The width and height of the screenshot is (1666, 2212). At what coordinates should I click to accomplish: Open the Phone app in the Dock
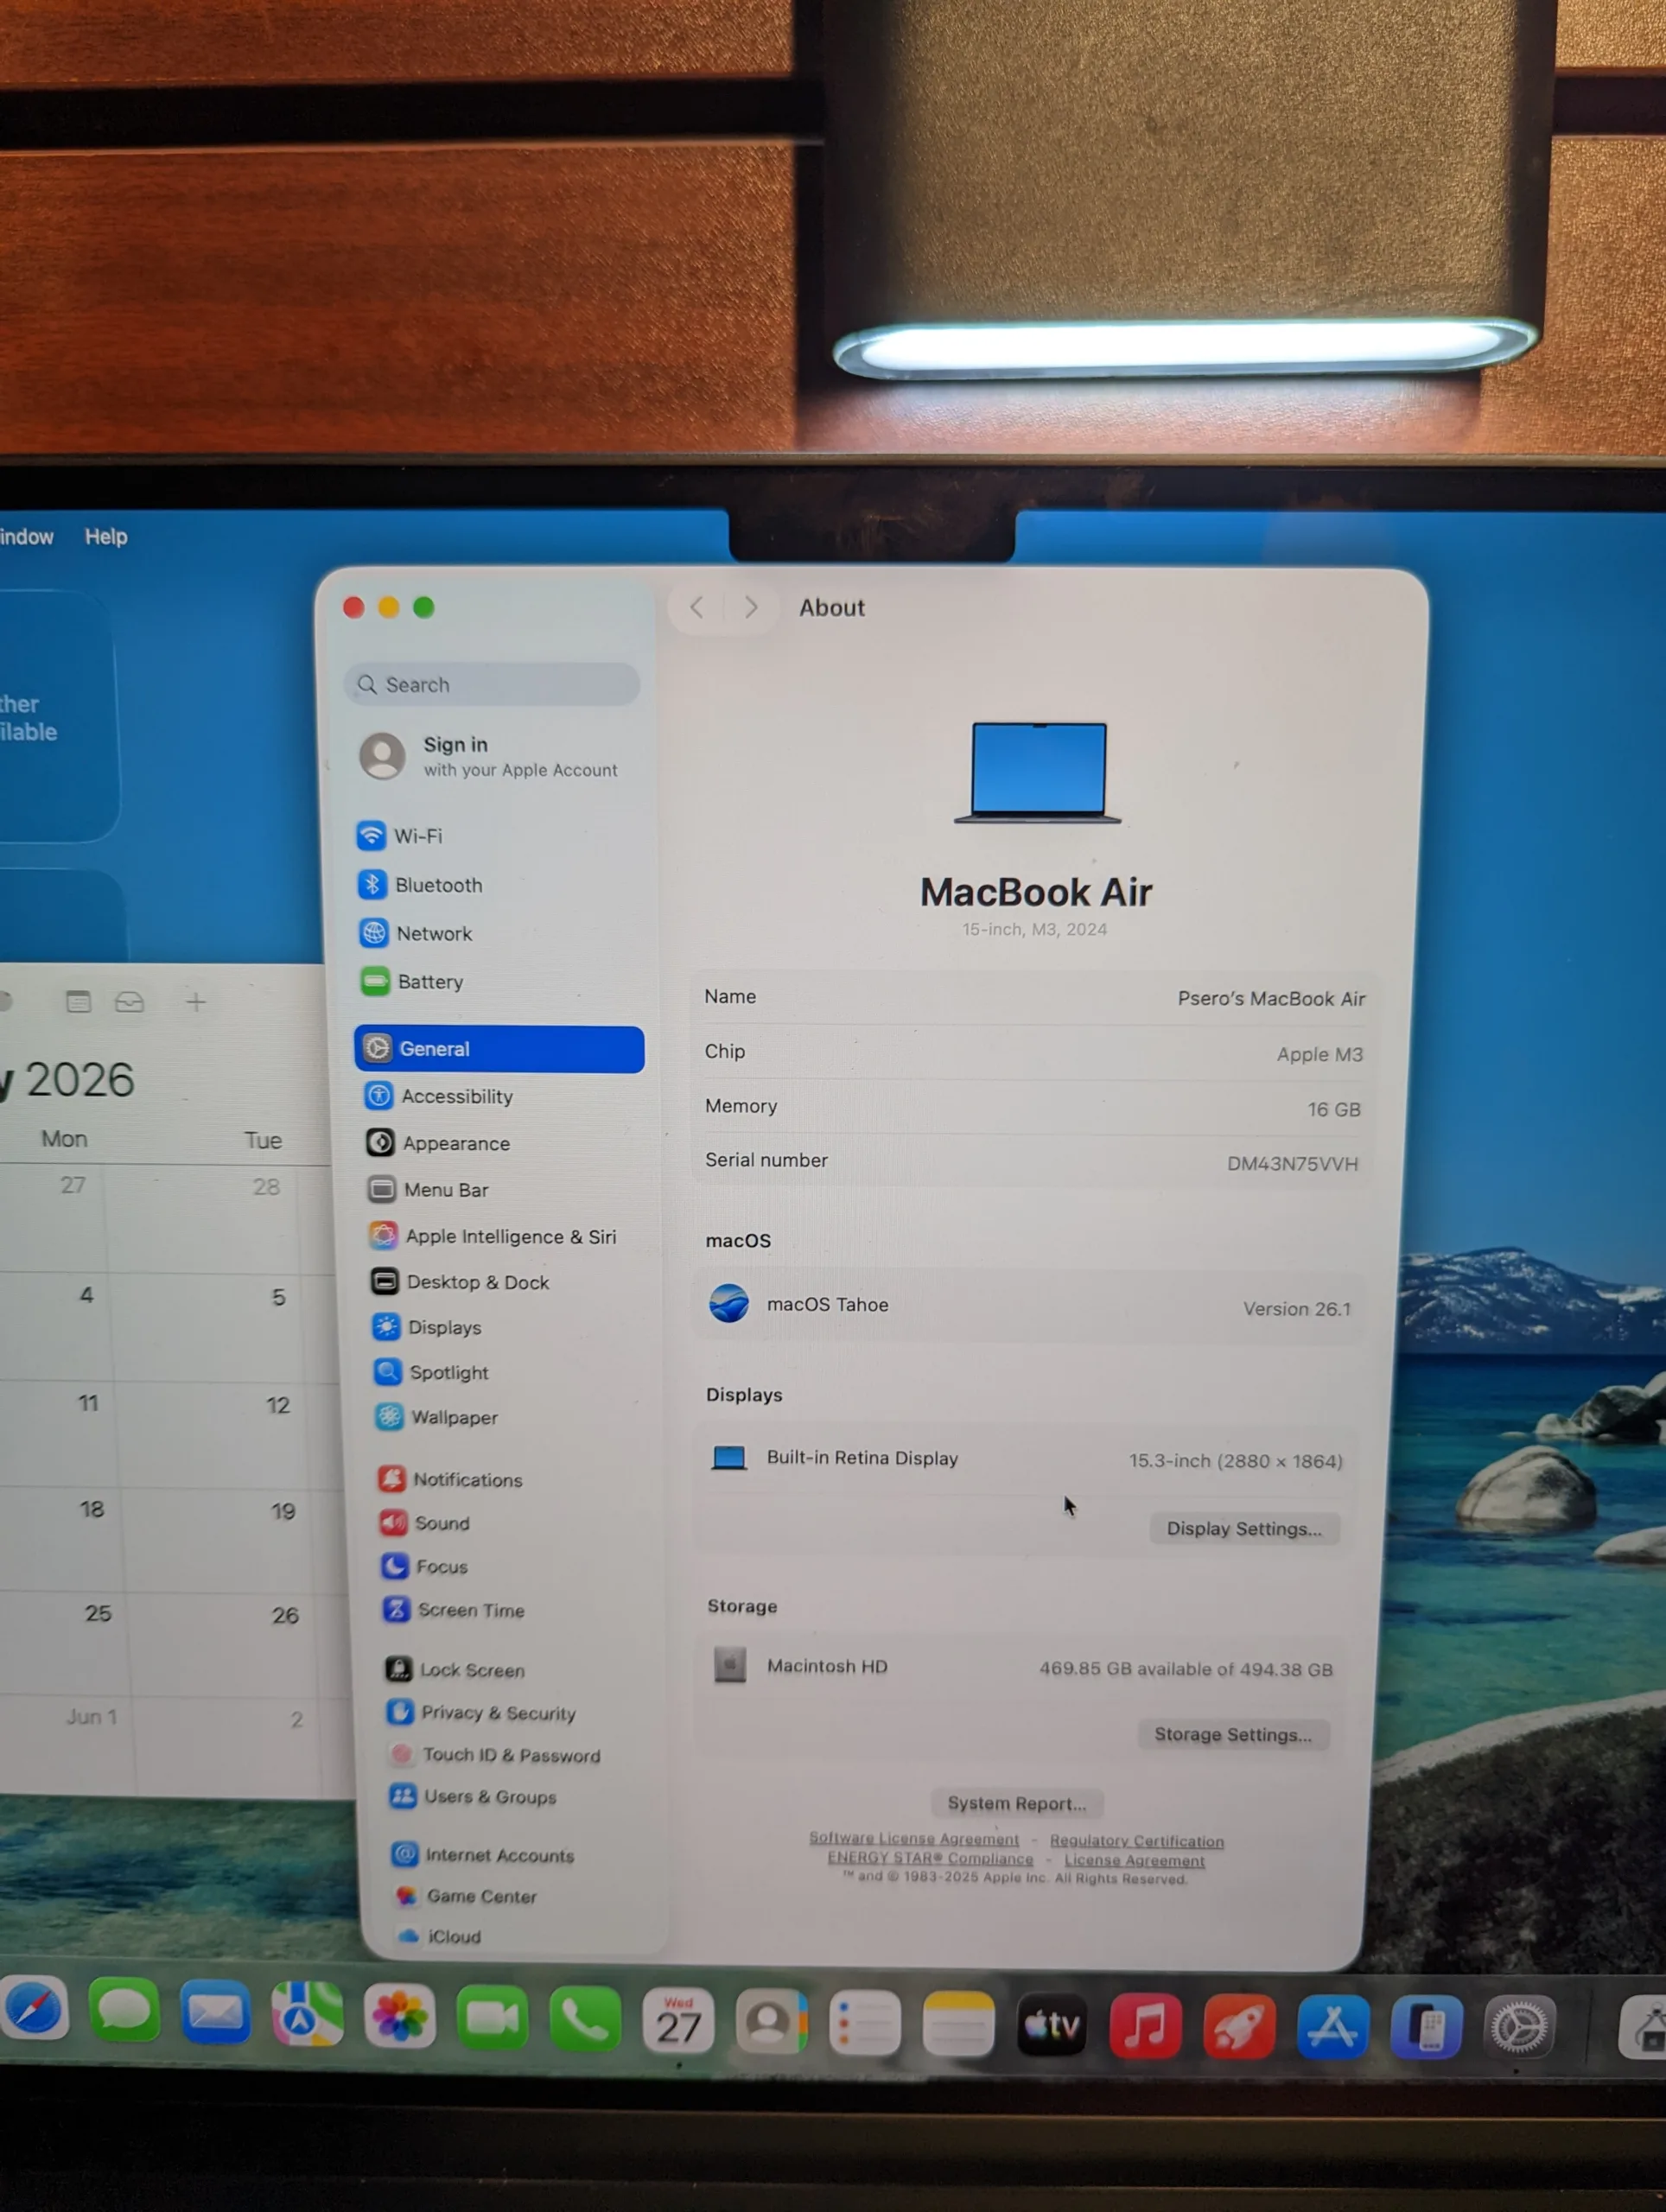[585, 2020]
